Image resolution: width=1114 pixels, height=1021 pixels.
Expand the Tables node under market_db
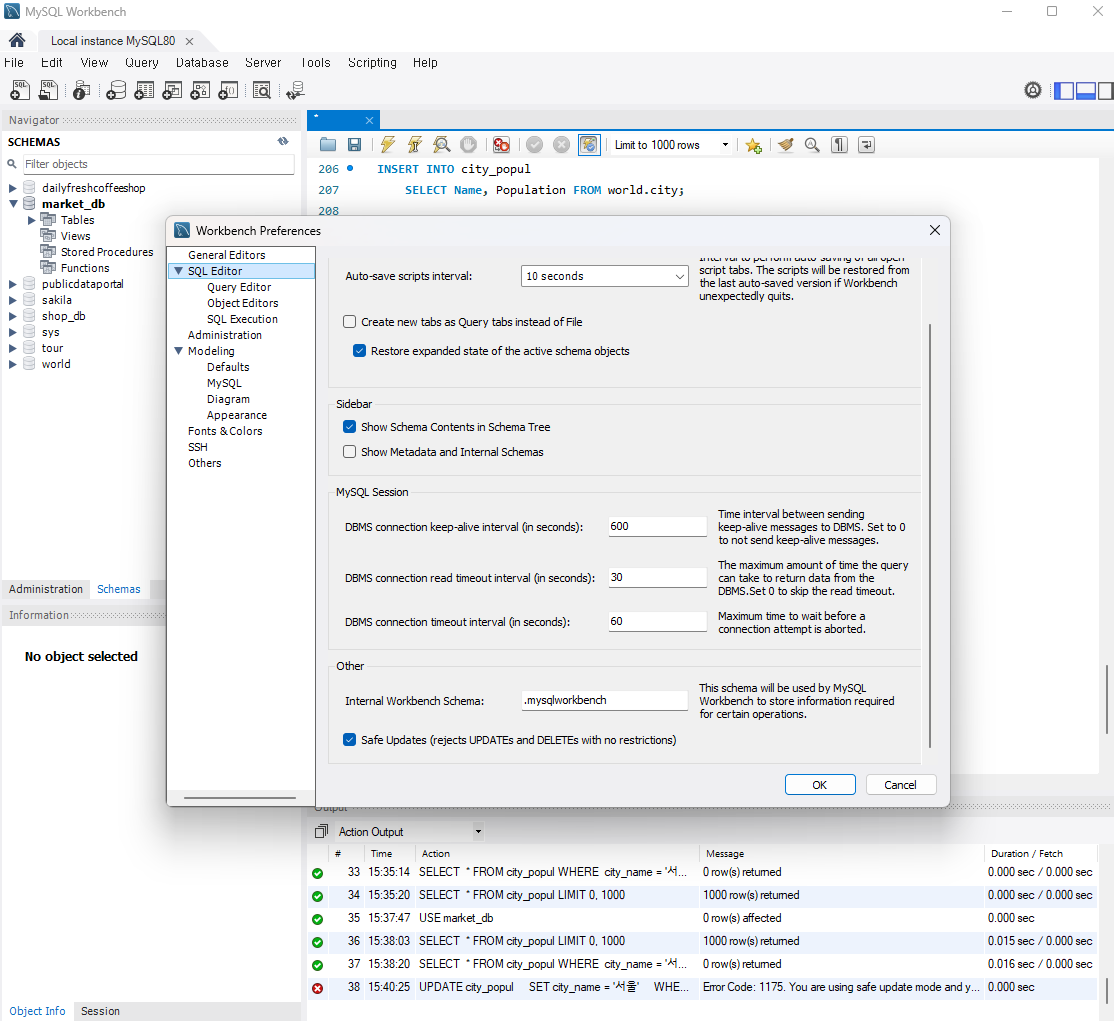tap(31, 220)
